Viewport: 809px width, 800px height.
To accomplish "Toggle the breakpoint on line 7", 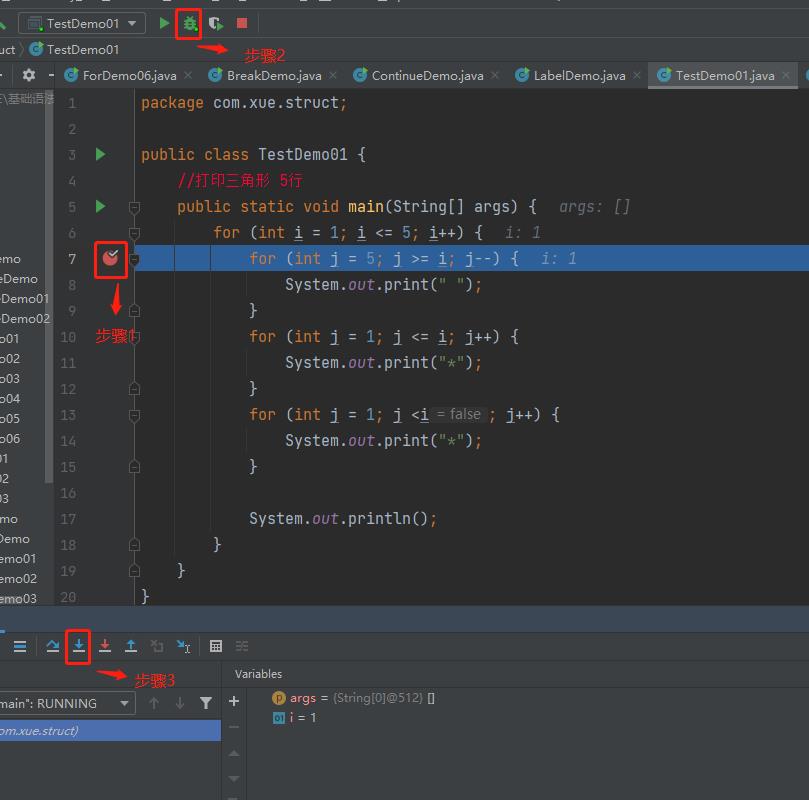I will [x=110, y=257].
